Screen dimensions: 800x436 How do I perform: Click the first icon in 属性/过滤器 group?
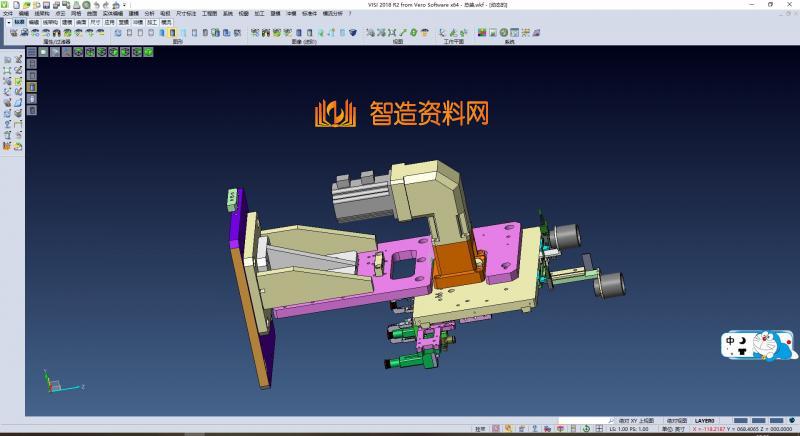point(12,33)
